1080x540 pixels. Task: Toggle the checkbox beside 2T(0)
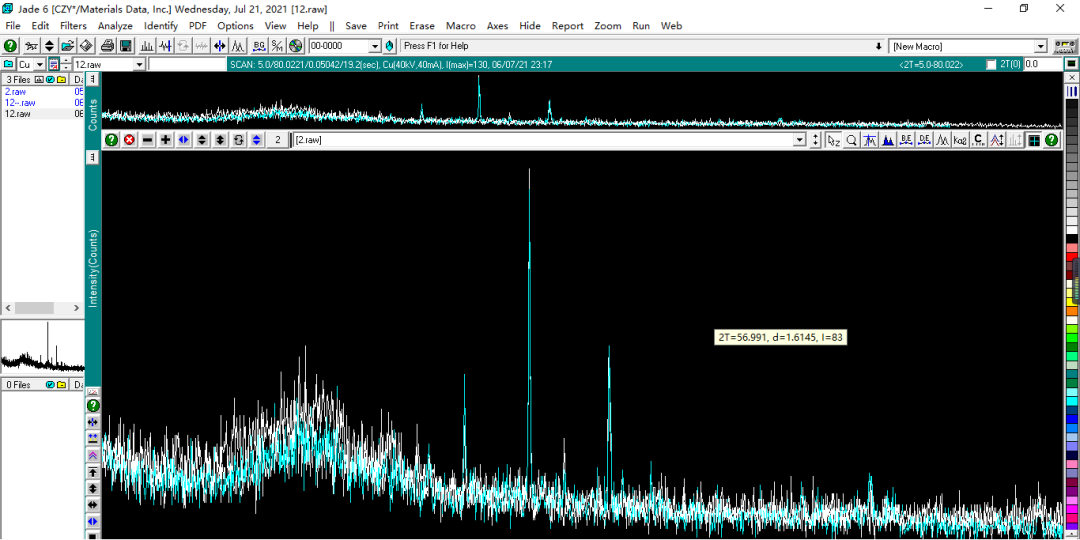click(x=991, y=64)
